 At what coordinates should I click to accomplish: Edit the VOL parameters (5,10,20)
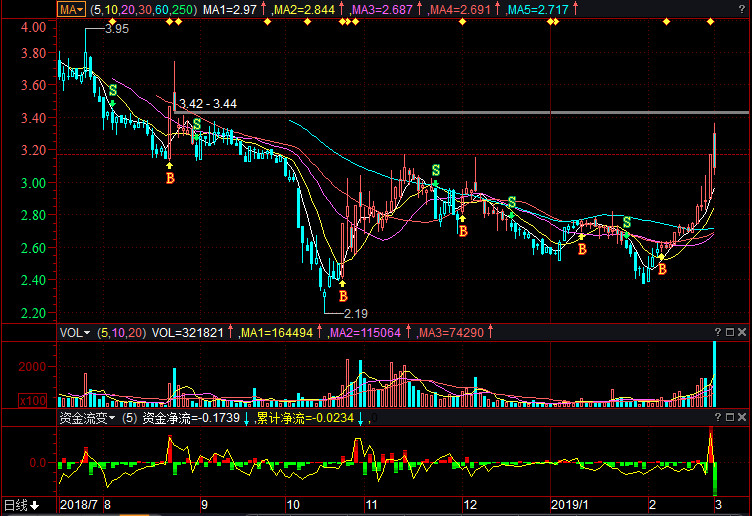point(120,332)
